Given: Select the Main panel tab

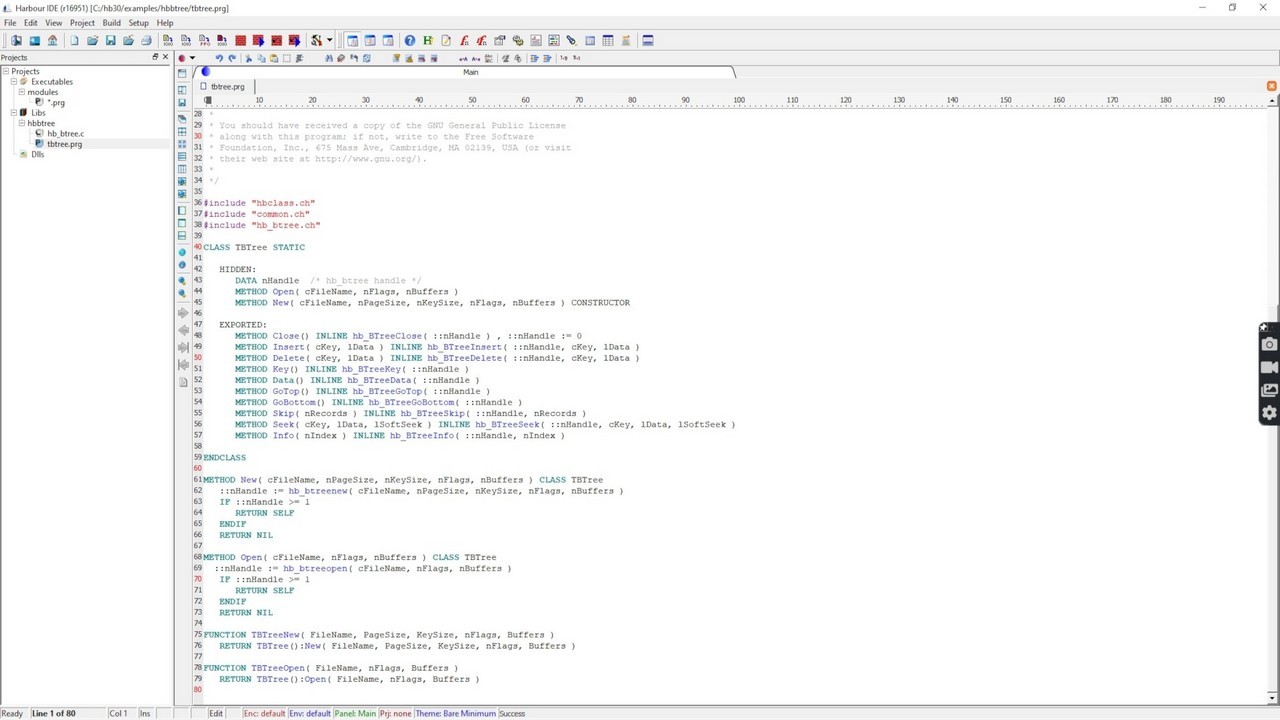Looking at the screenshot, I should pos(470,72).
